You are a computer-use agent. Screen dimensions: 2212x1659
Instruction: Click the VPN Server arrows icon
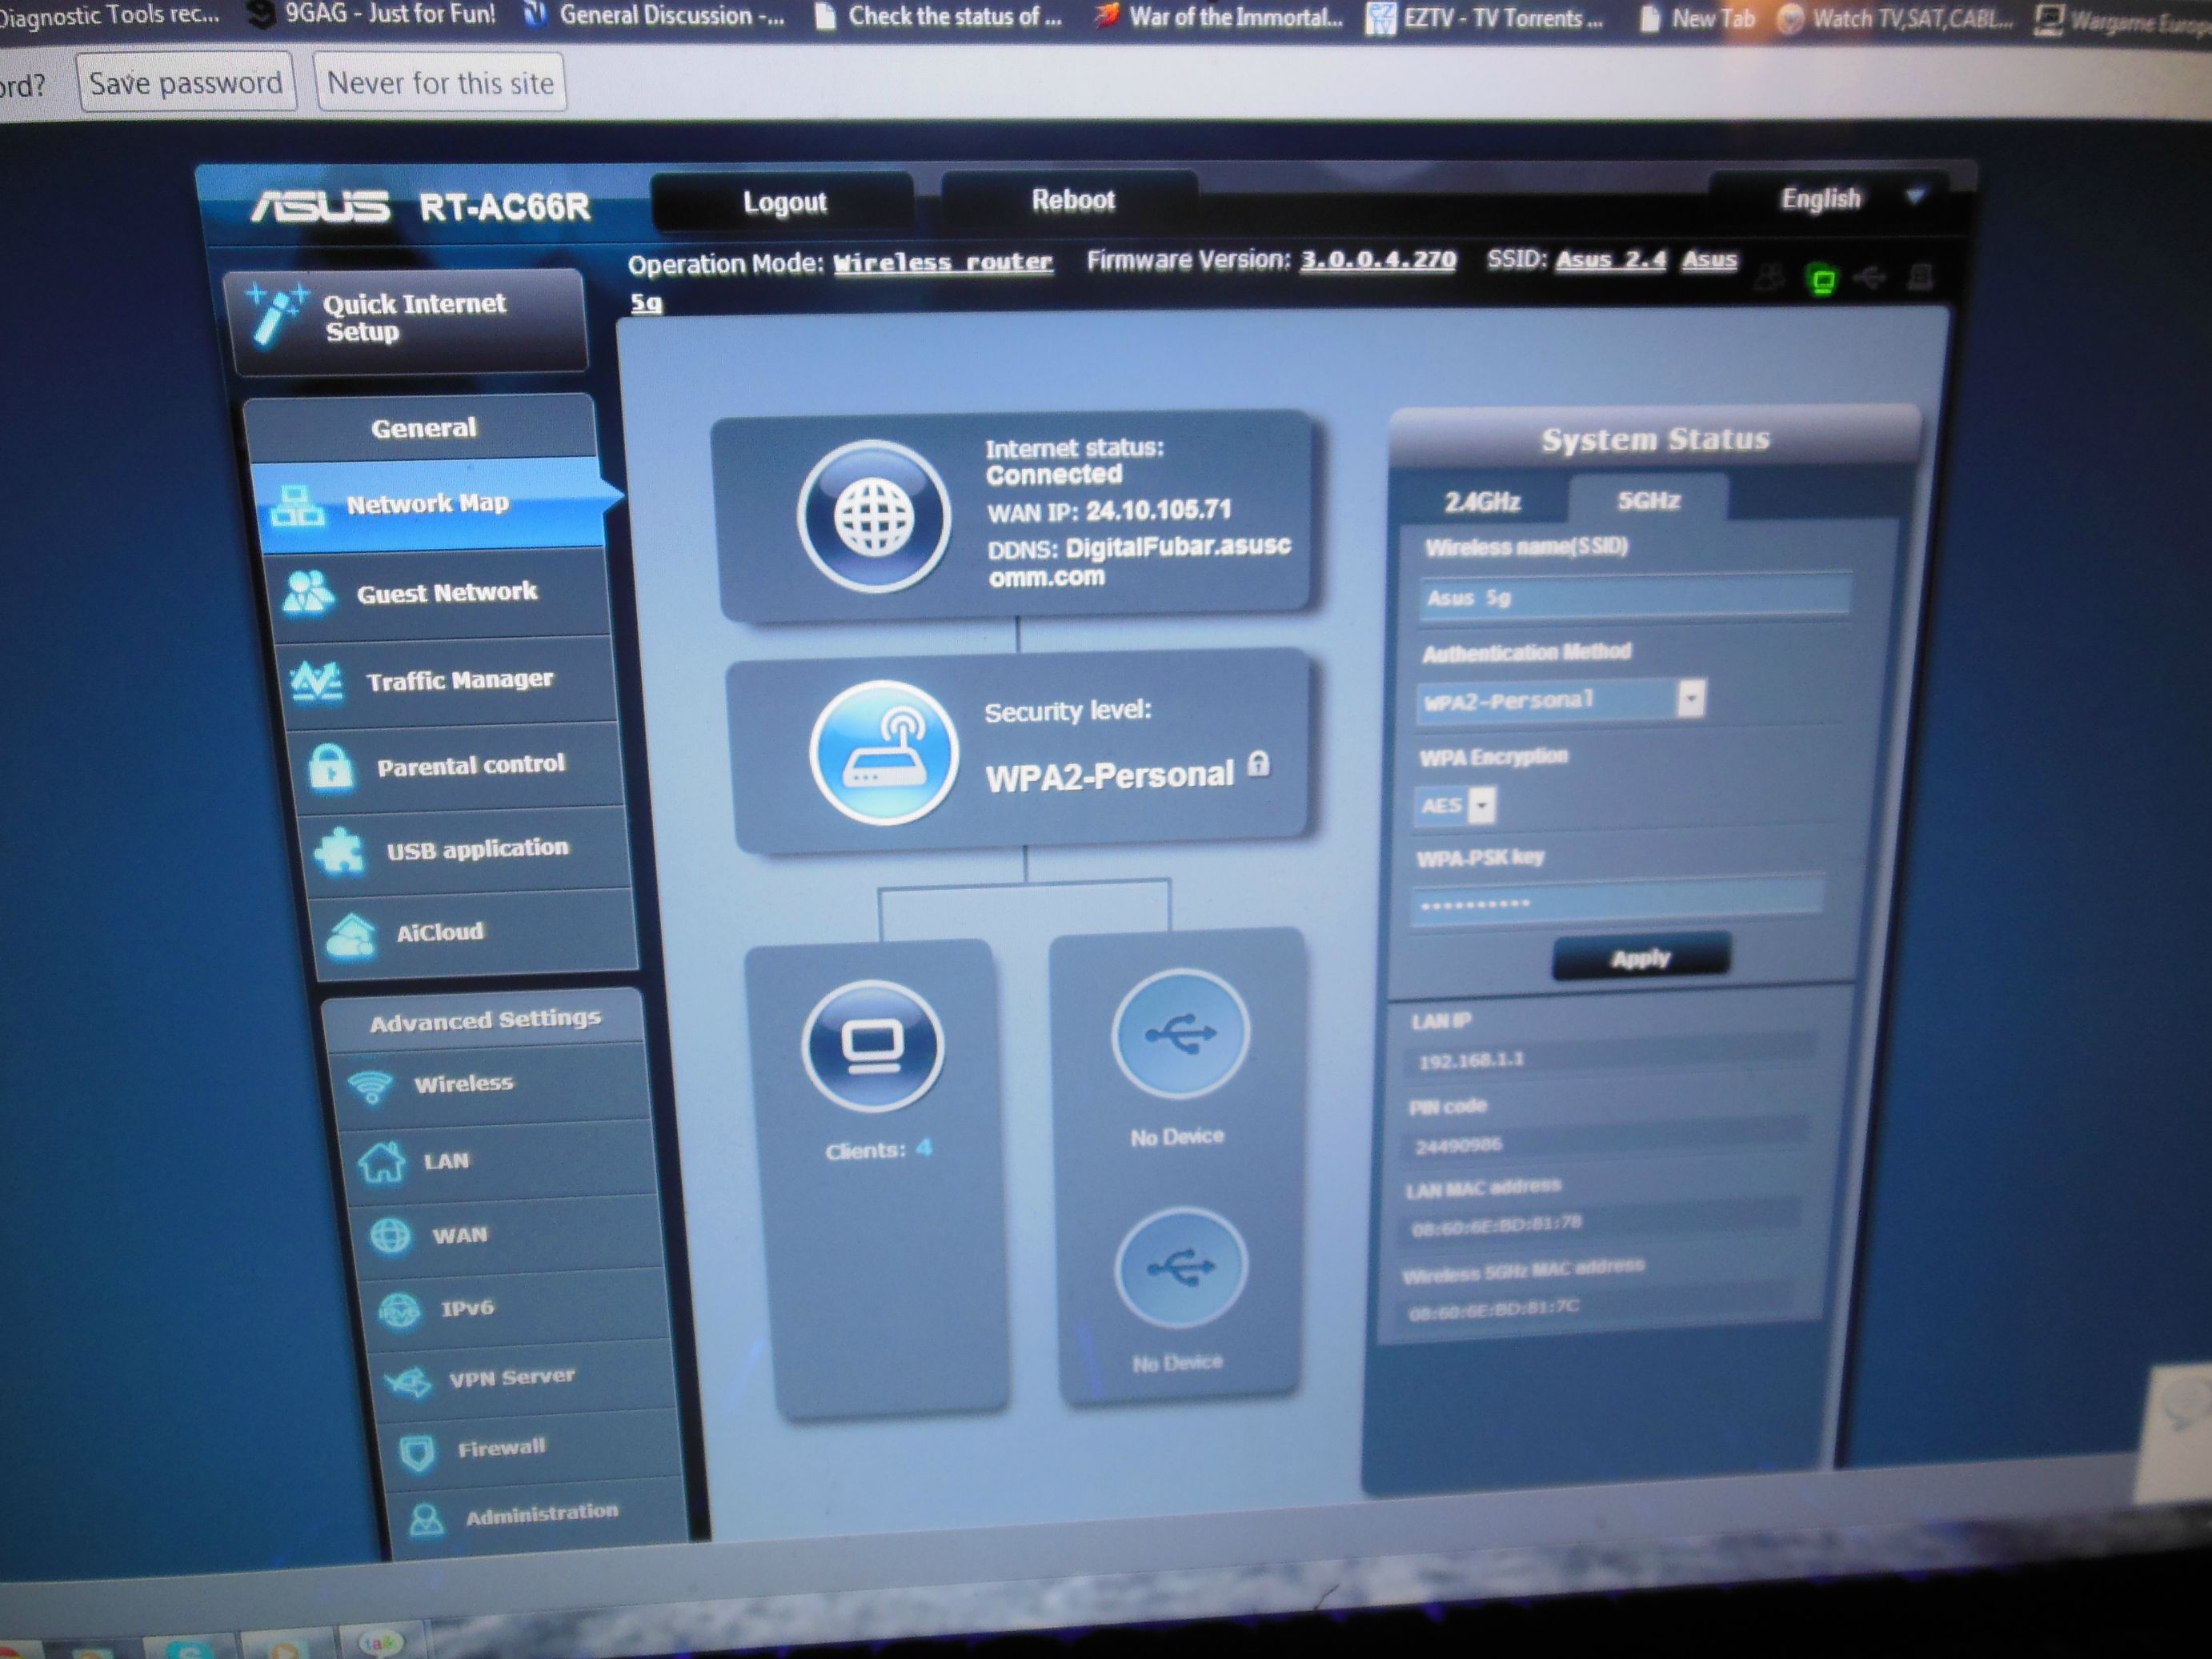tap(409, 1381)
